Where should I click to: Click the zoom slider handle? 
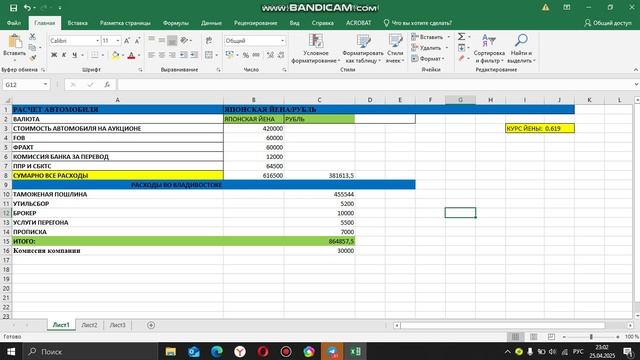tap(591, 337)
